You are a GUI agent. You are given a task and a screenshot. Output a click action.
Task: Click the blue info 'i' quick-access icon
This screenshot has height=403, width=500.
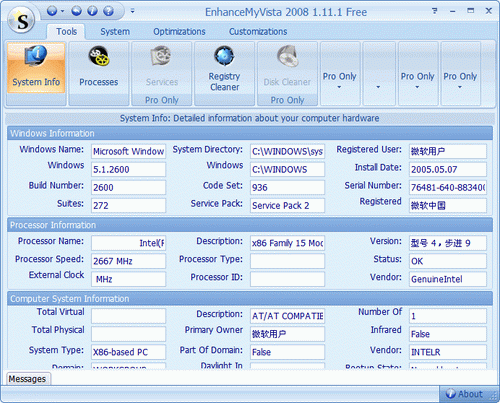click(92, 11)
